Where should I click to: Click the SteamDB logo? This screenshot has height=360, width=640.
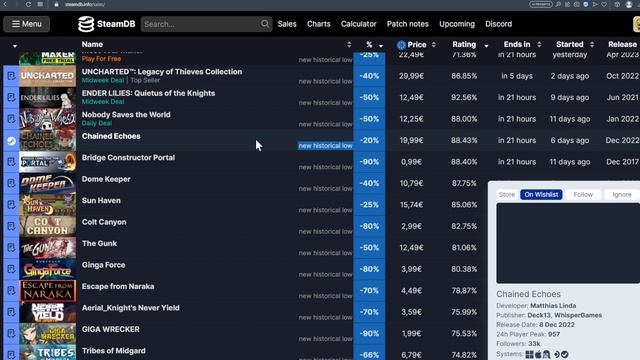point(107,24)
